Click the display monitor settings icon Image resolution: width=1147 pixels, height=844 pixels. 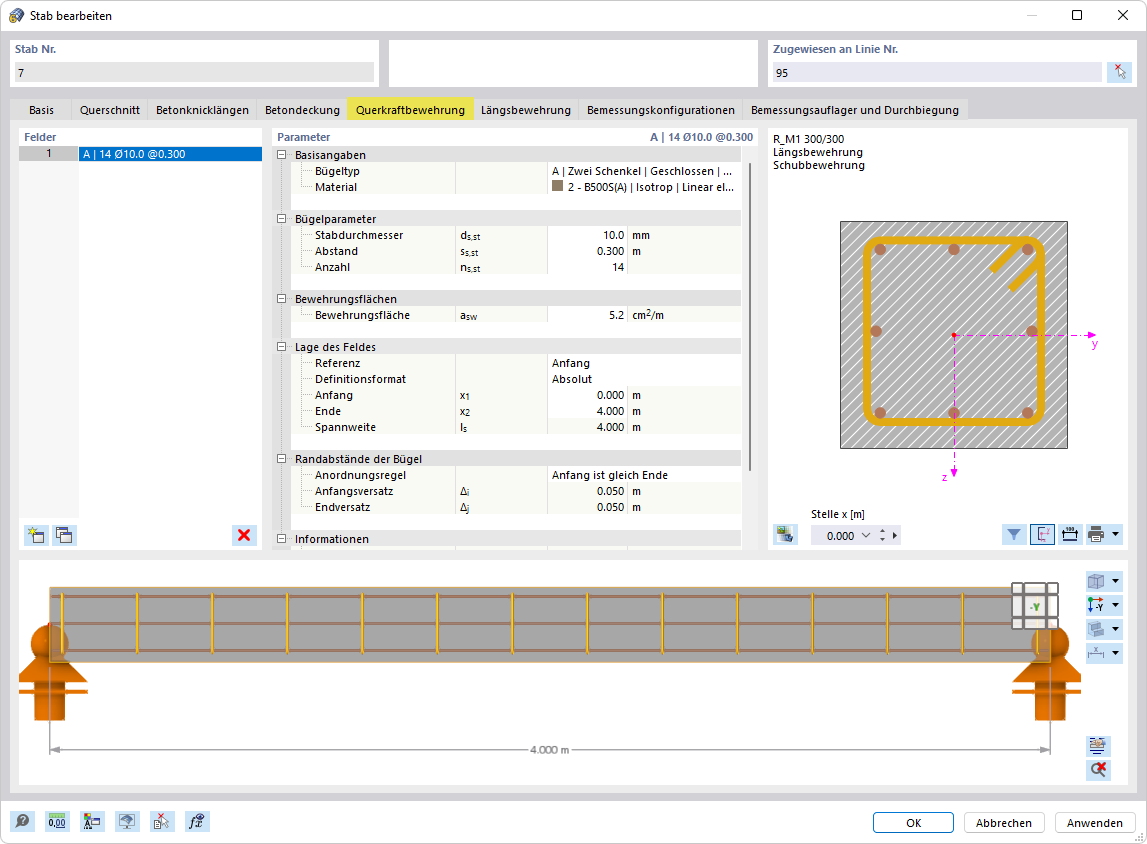[127, 821]
